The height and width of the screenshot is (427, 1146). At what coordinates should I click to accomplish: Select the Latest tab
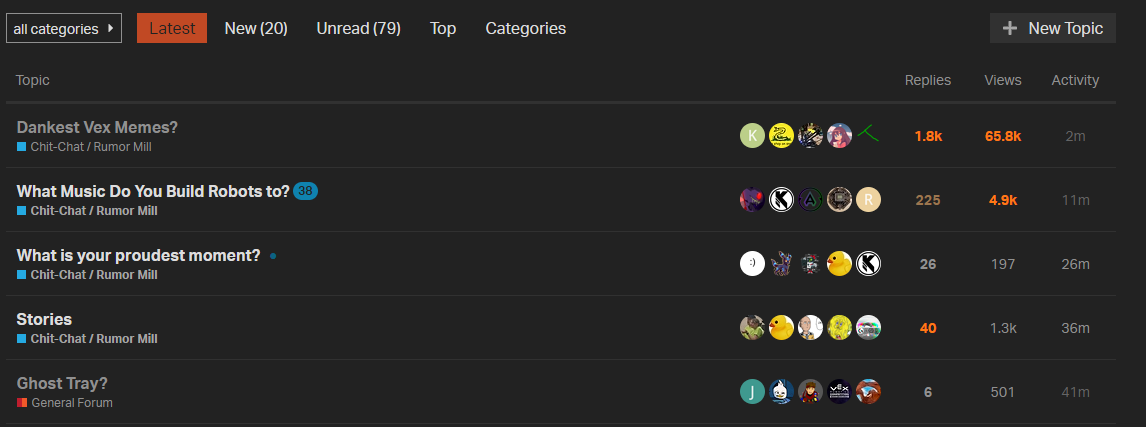click(x=172, y=29)
